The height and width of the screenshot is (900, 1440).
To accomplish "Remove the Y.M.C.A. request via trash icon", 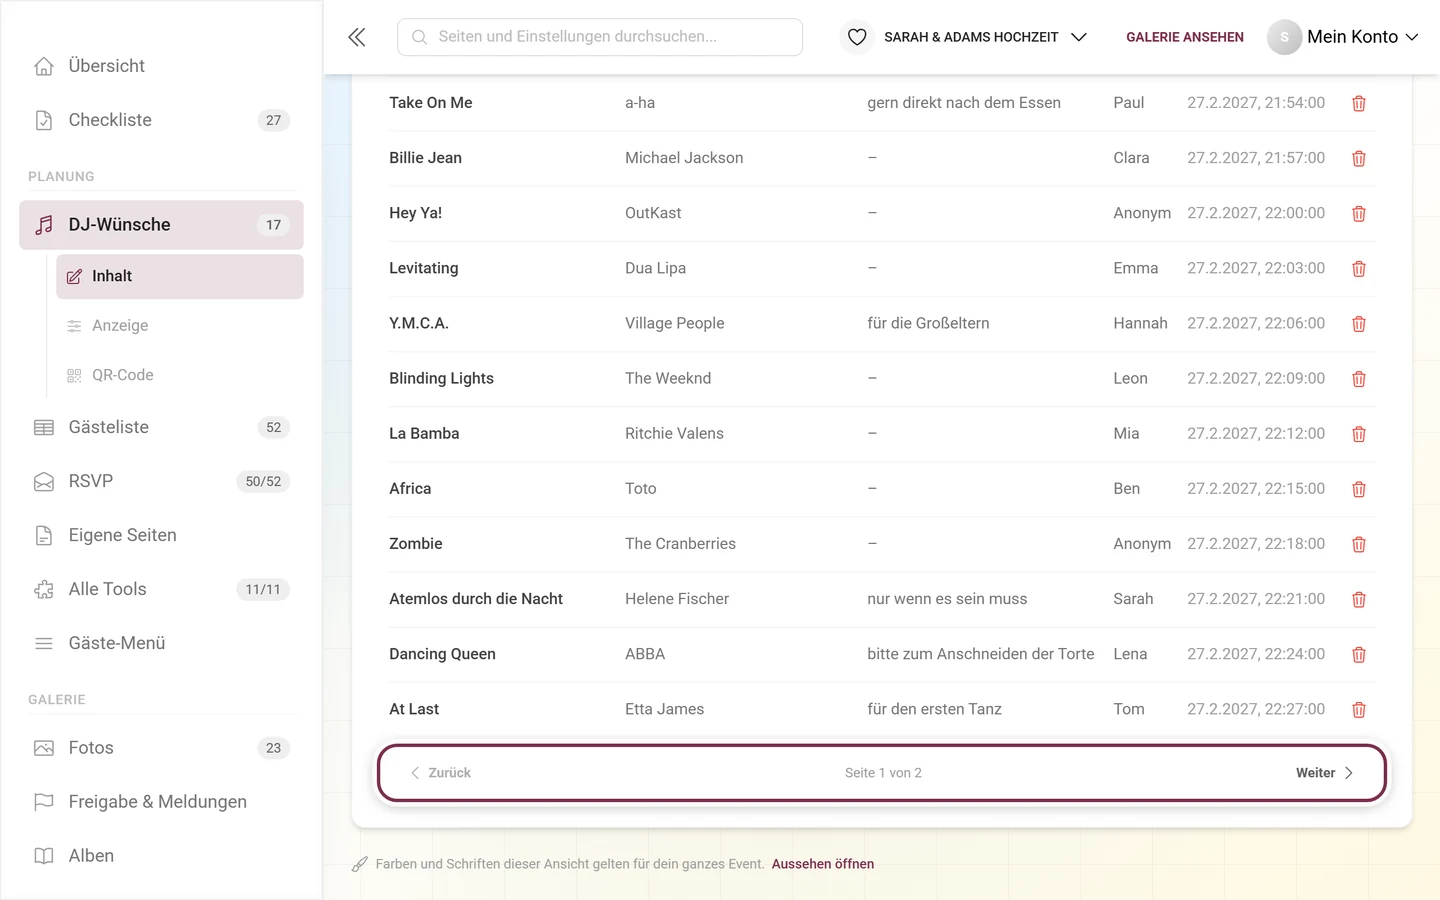I will 1359,323.
